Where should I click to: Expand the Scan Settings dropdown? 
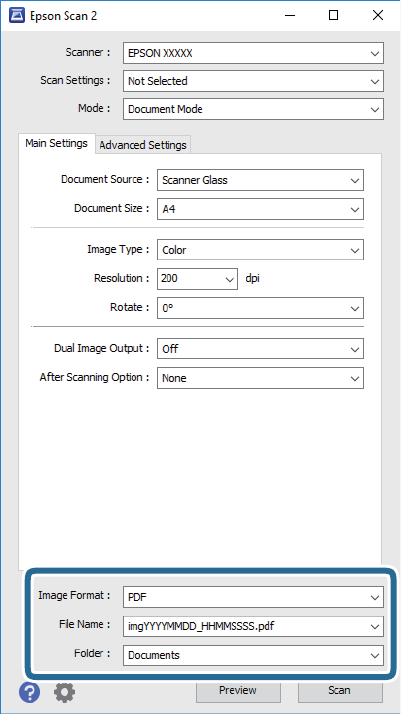click(x=254, y=81)
